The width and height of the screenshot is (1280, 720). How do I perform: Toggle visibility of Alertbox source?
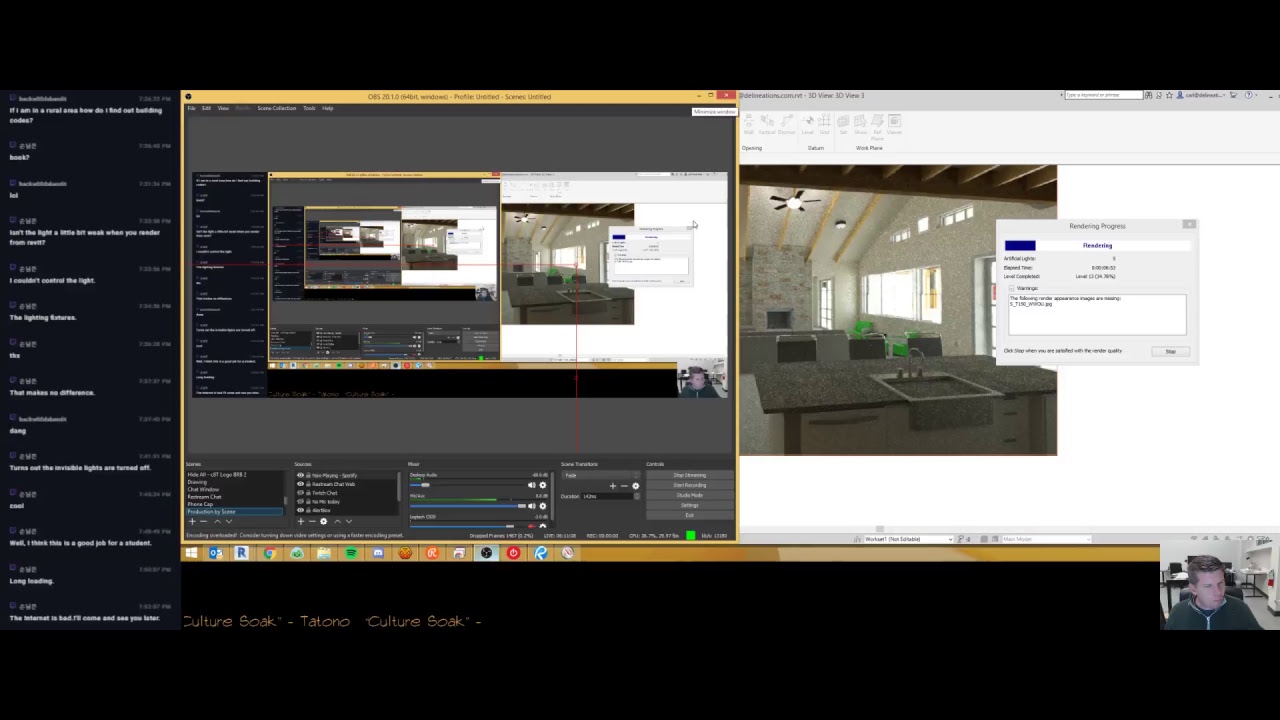(x=300, y=510)
